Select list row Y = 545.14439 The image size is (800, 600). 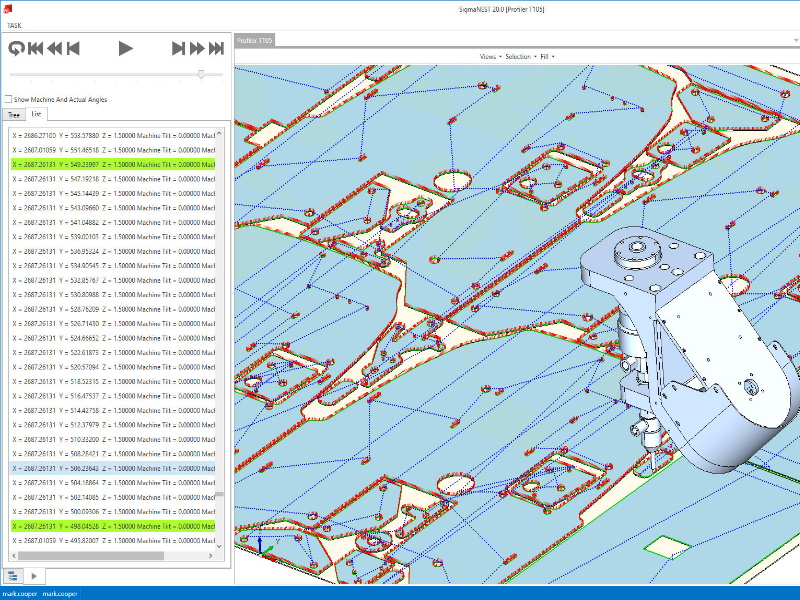pos(113,193)
